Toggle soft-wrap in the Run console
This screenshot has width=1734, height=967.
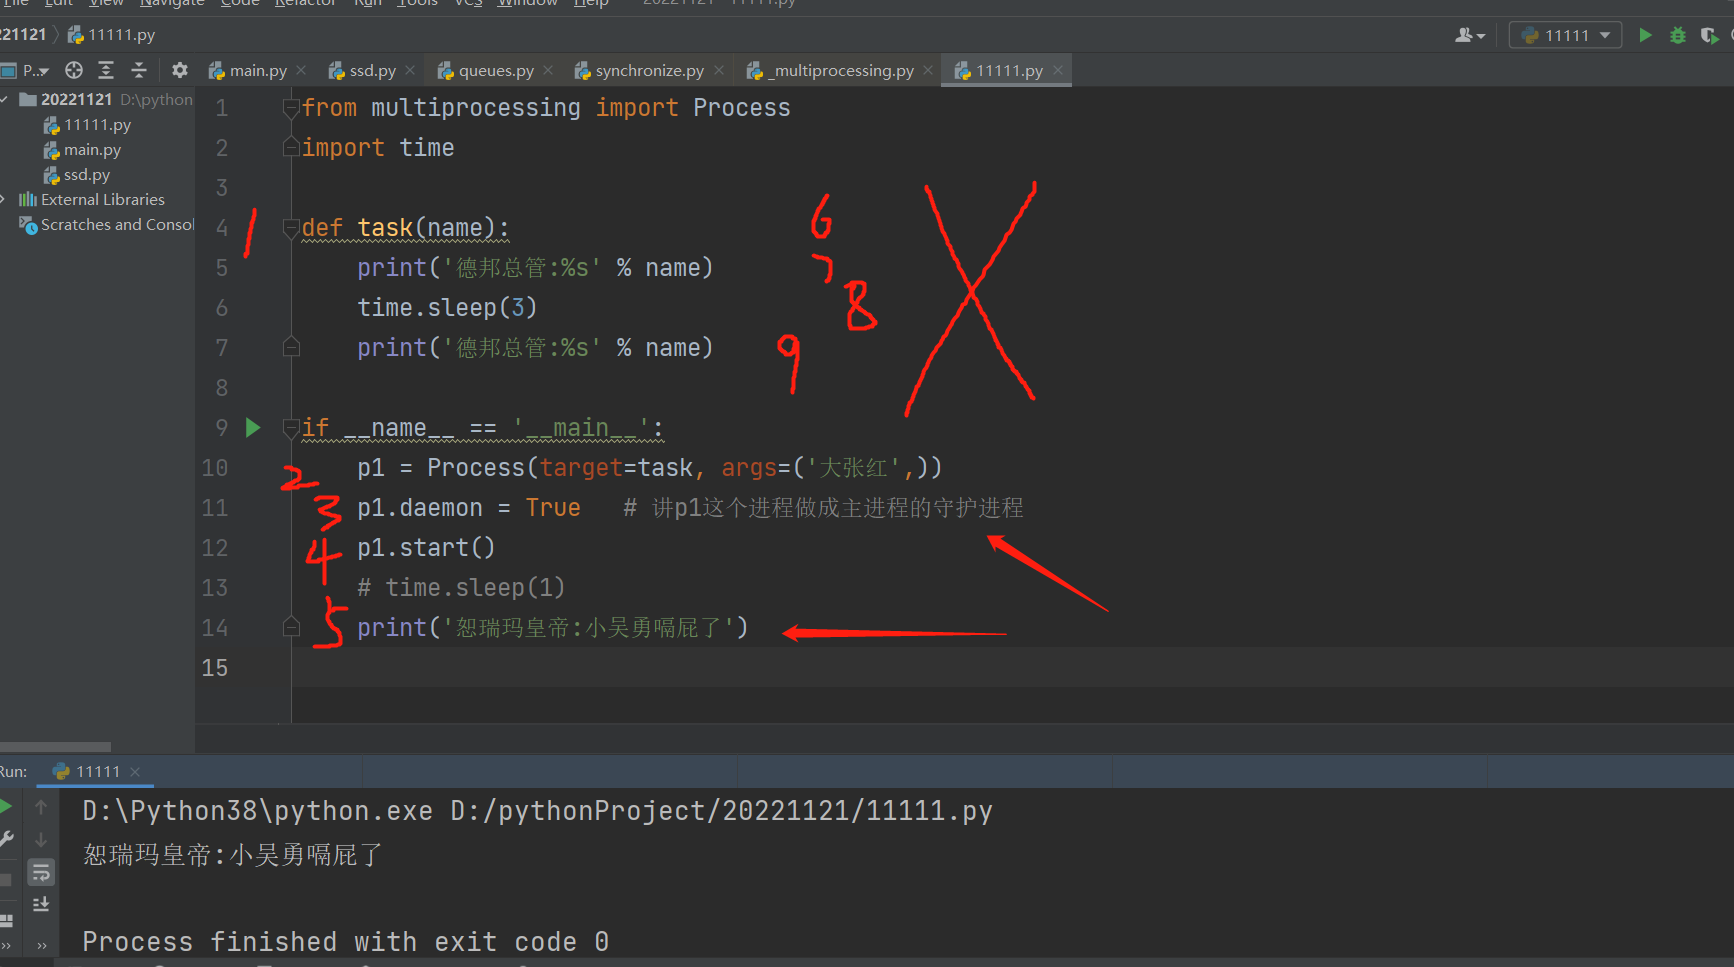coord(41,872)
